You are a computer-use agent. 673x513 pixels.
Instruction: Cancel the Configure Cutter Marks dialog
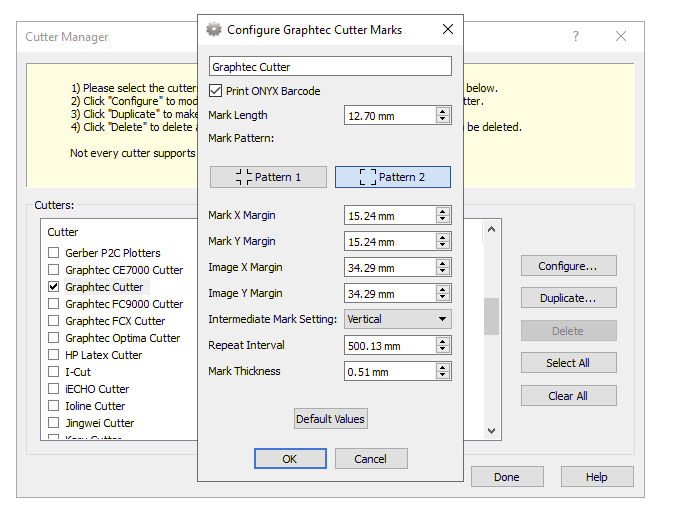click(x=371, y=459)
